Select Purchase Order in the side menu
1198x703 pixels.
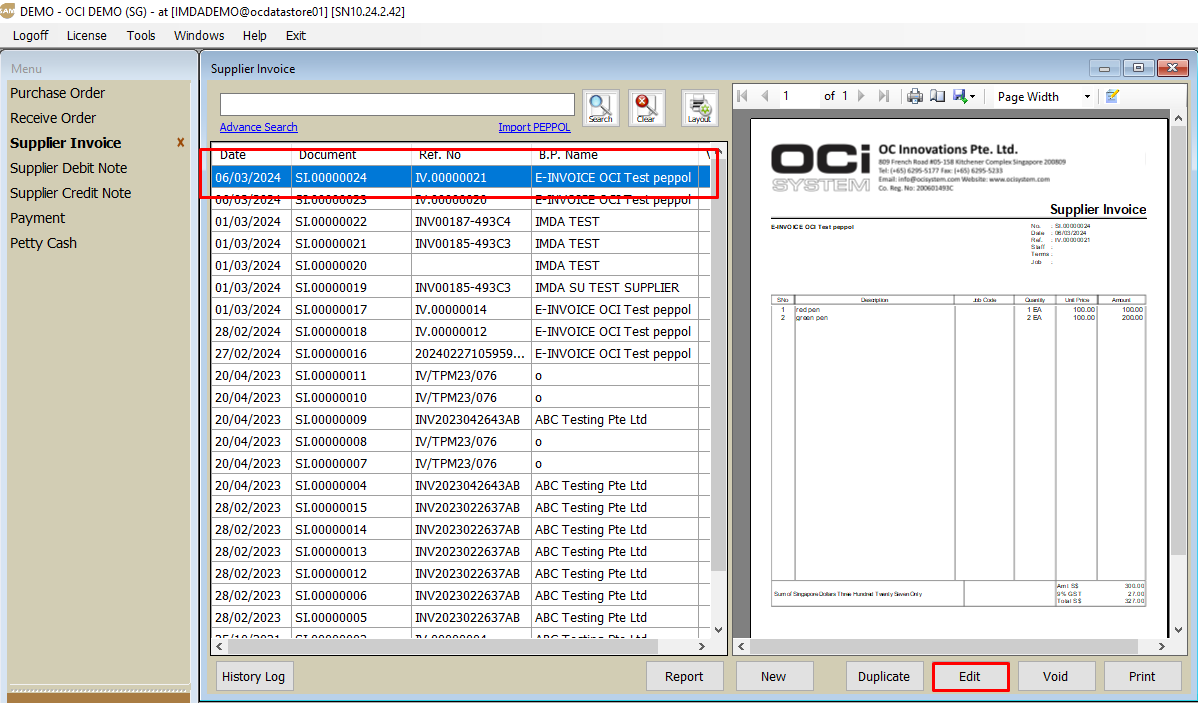click(x=57, y=93)
